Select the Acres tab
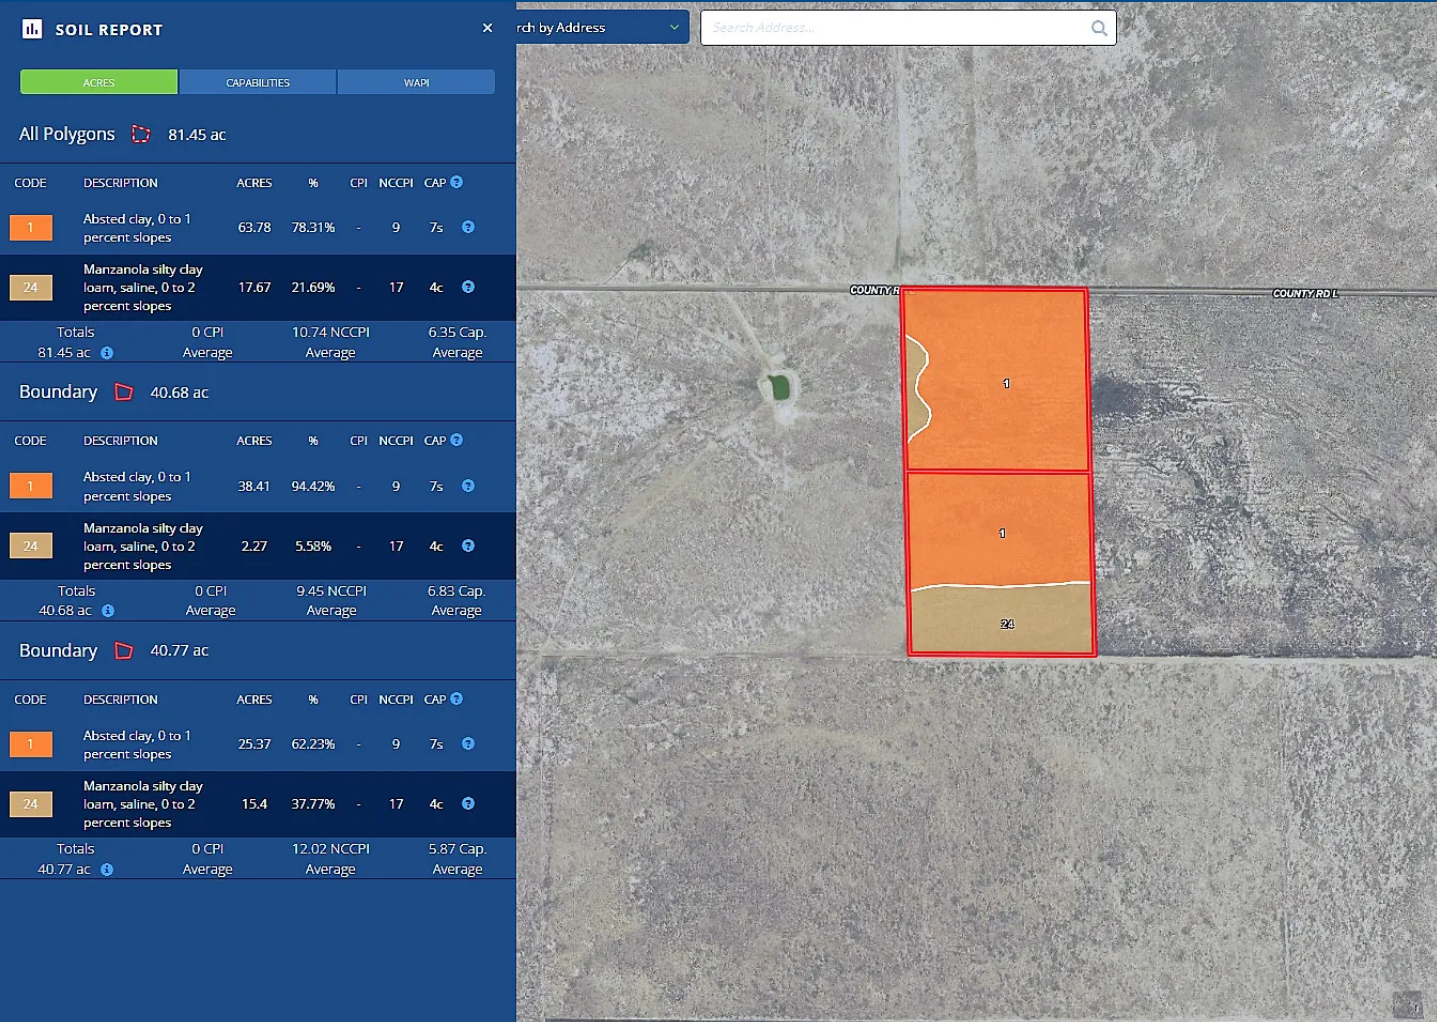The height and width of the screenshot is (1022, 1437). click(x=99, y=82)
